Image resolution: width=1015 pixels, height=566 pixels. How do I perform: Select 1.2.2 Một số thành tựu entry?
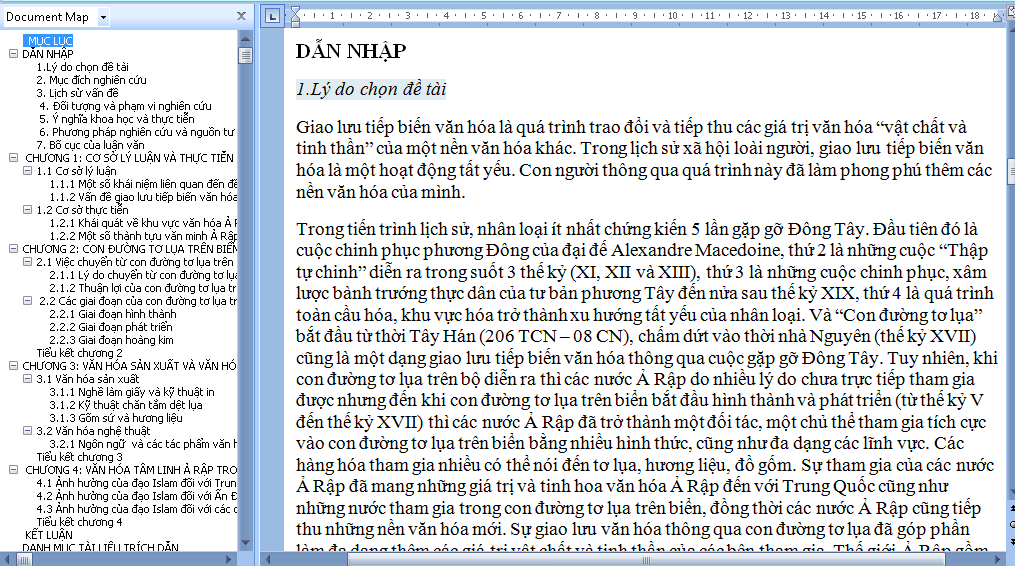point(143,236)
